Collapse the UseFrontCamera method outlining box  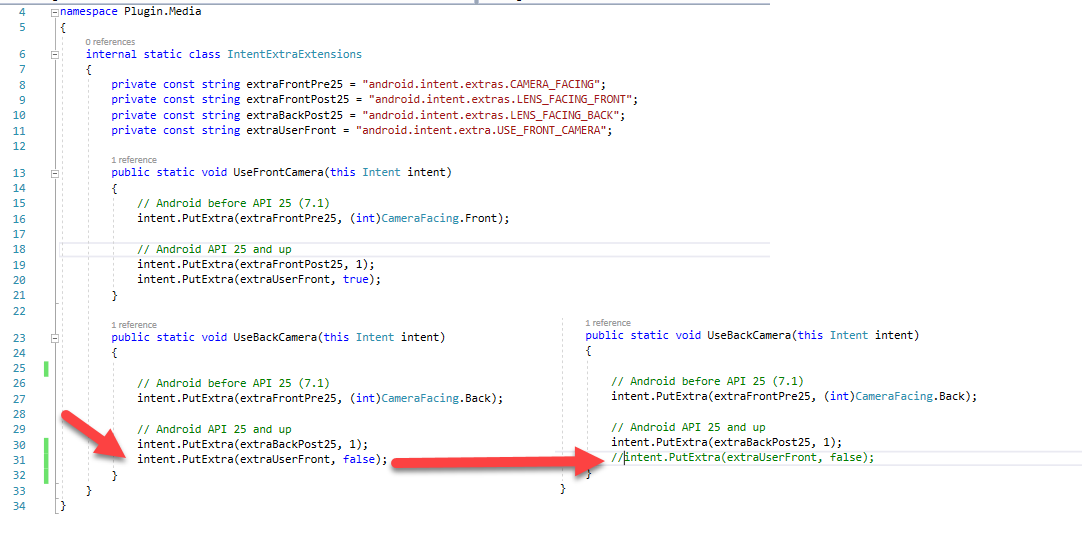(55, 173)
